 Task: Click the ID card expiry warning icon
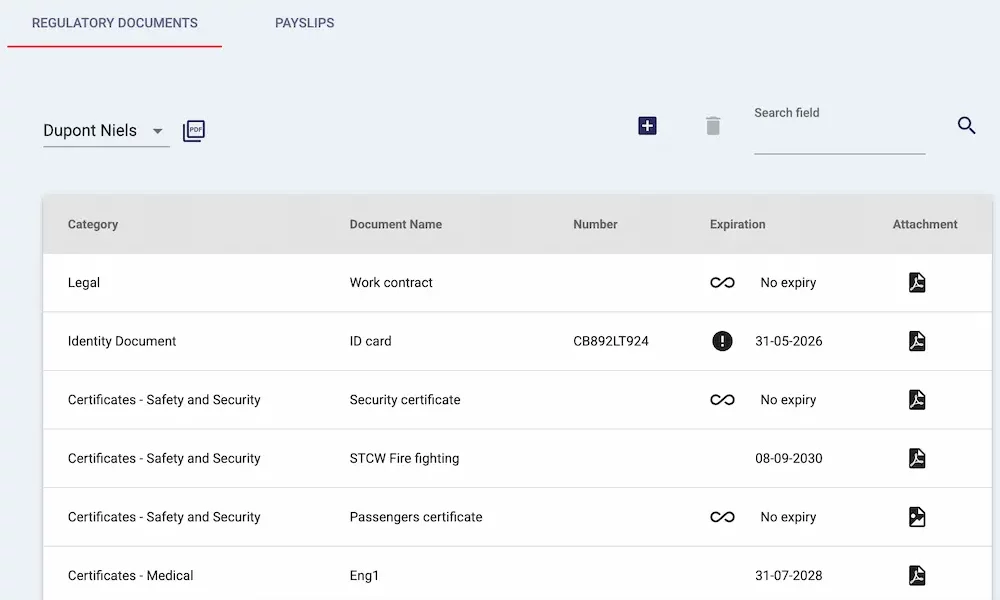722,341
